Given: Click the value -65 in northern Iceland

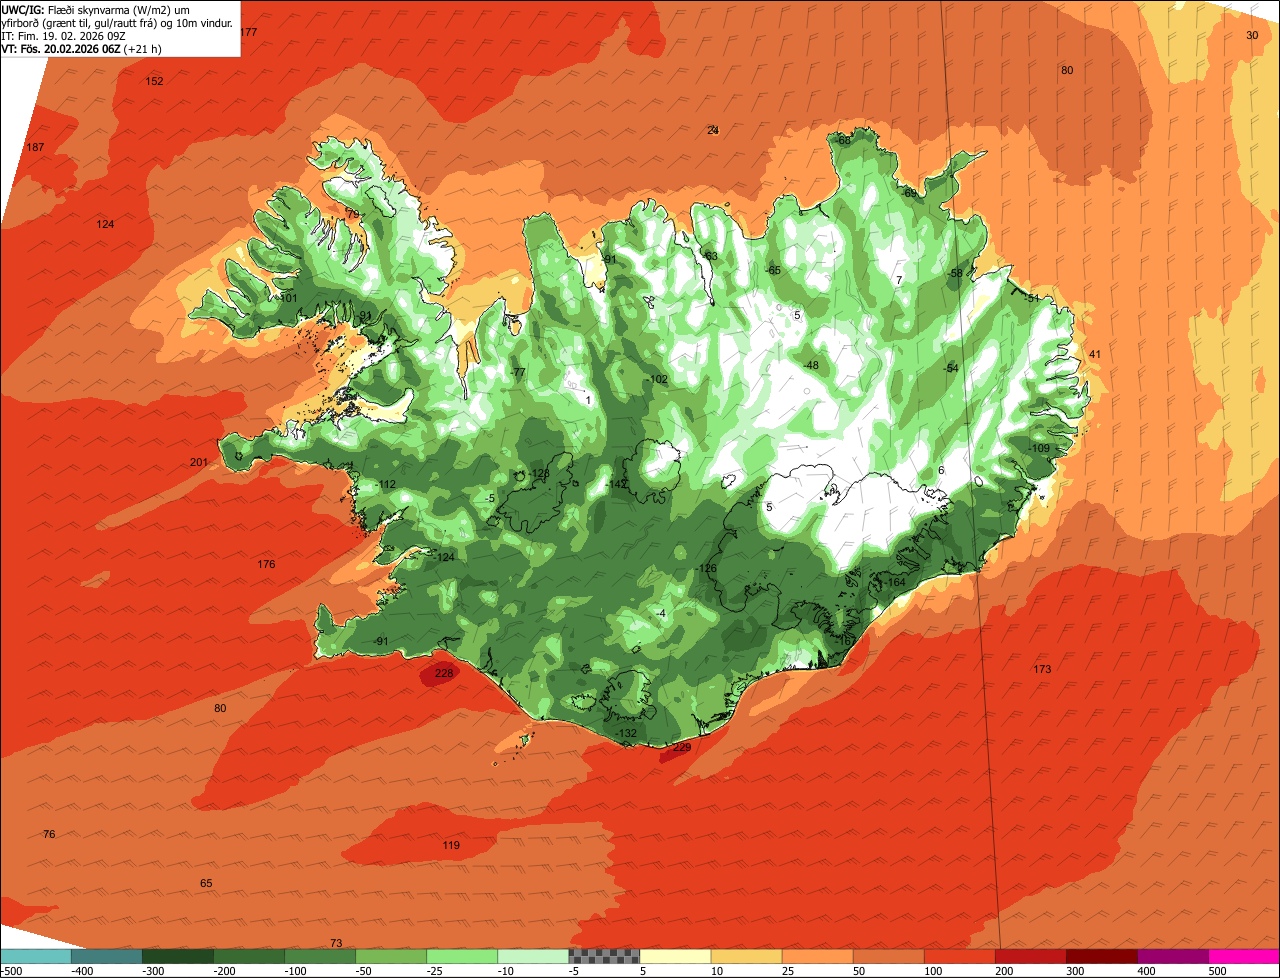Looking at the screenshot, I should point(772,270).
